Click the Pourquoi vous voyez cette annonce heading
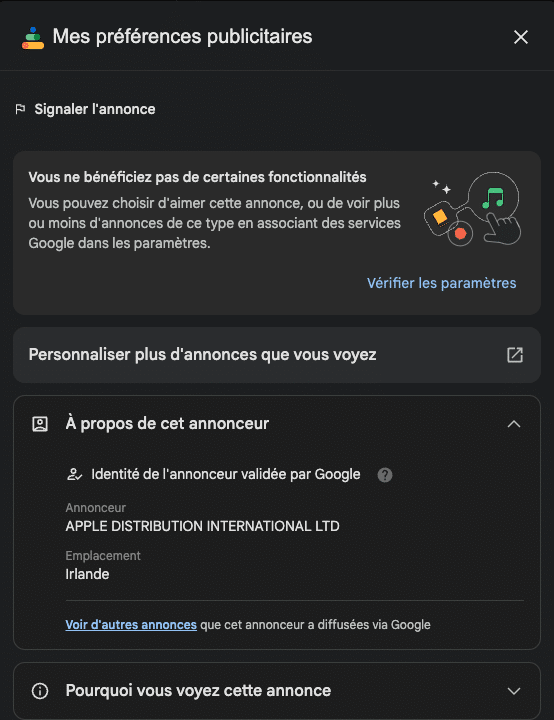The image size is (554, 720). point(198,691)
